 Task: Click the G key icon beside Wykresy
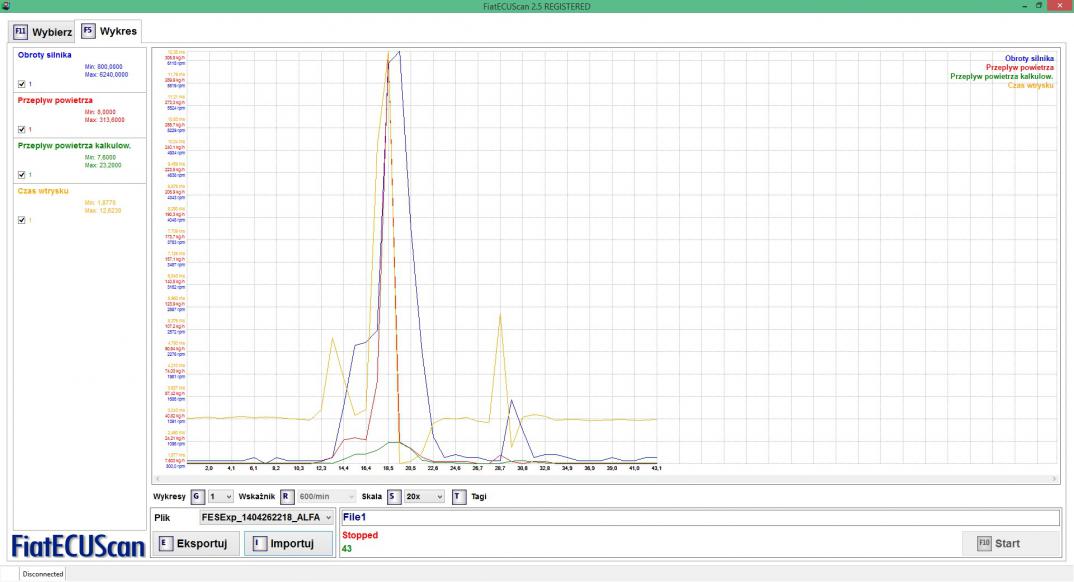coord(197,496)
